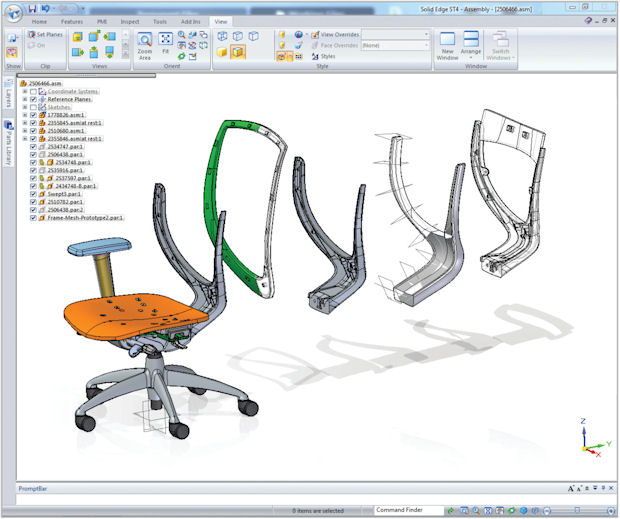
Task: Enable the Coordinate Systems checkbox
Action: (34, 92)
